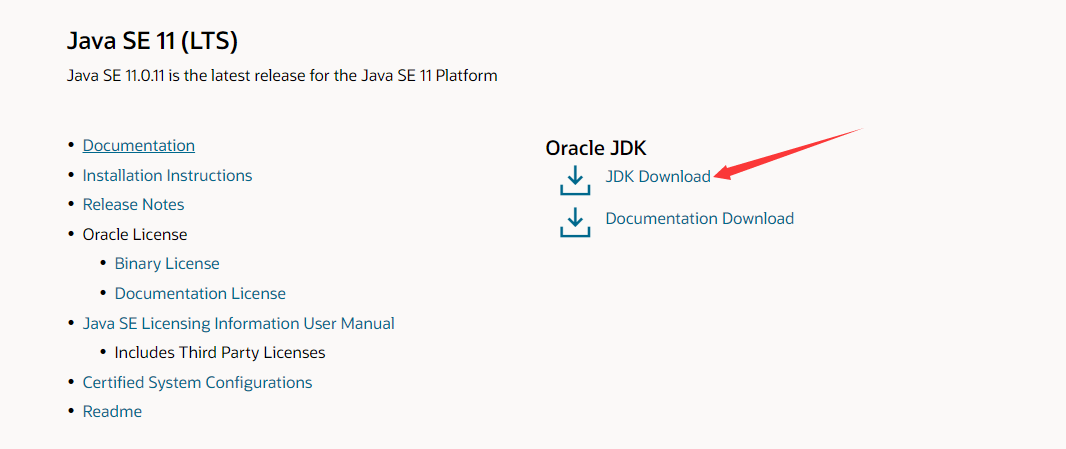Click the download icon beside JDK Download

tap(575, 180)
